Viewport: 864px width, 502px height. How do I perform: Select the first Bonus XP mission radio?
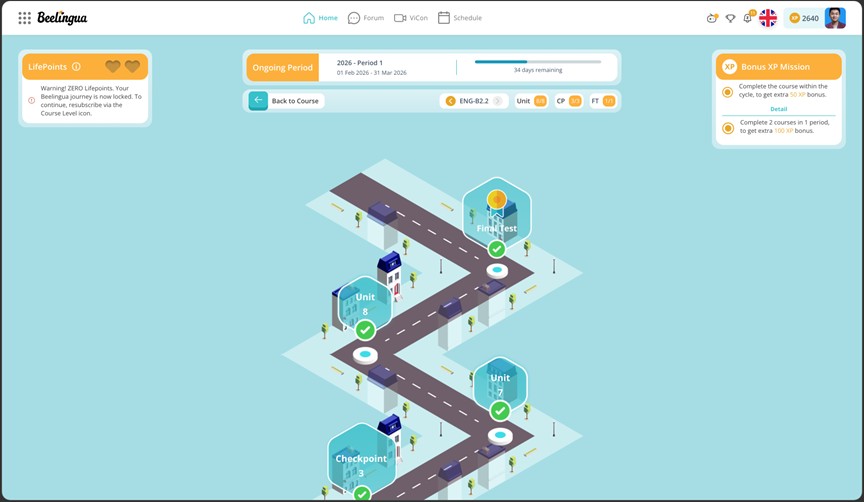(728, 92)
